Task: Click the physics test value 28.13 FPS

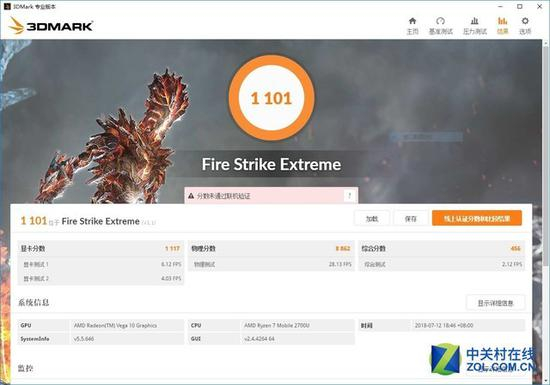Action: click(x=340, y=264)
